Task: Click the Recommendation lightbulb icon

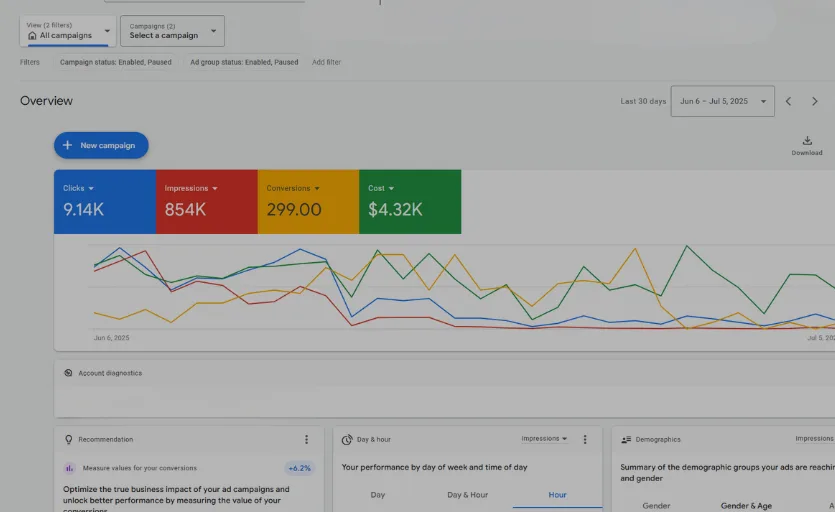Action: pyautogui.click(x=69, y=440)
